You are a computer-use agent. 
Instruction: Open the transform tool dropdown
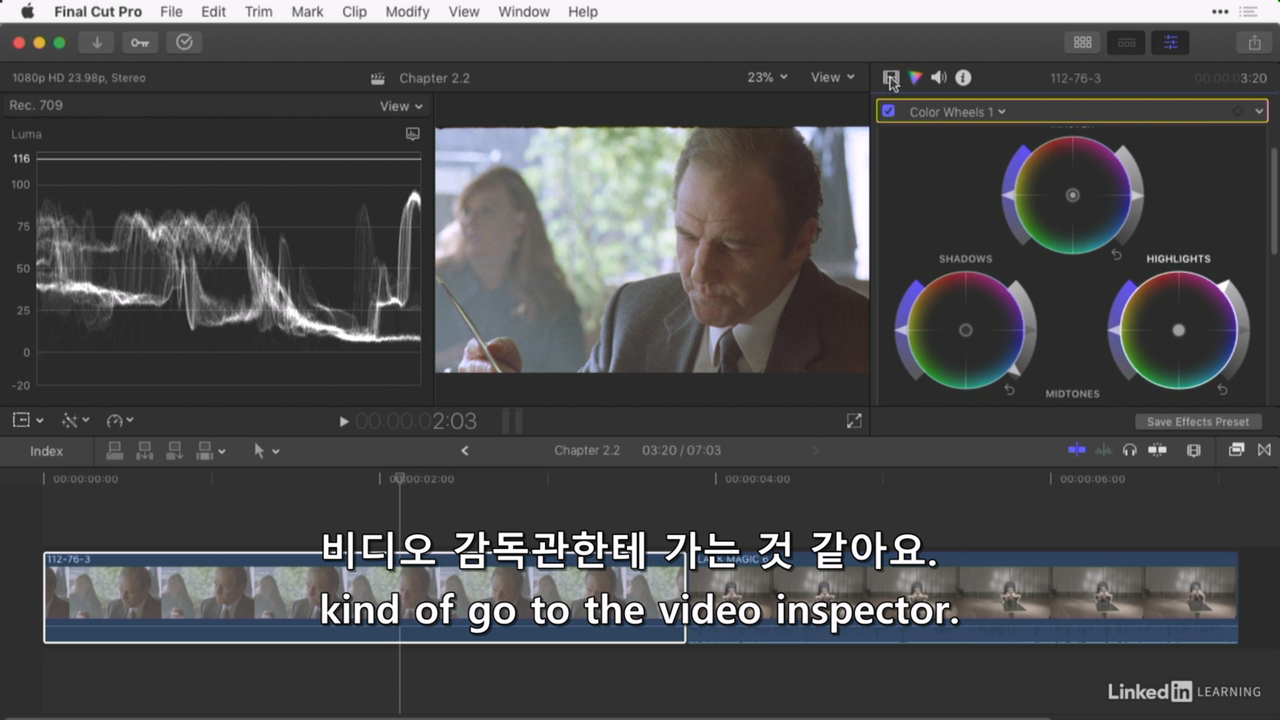(28, 421)
